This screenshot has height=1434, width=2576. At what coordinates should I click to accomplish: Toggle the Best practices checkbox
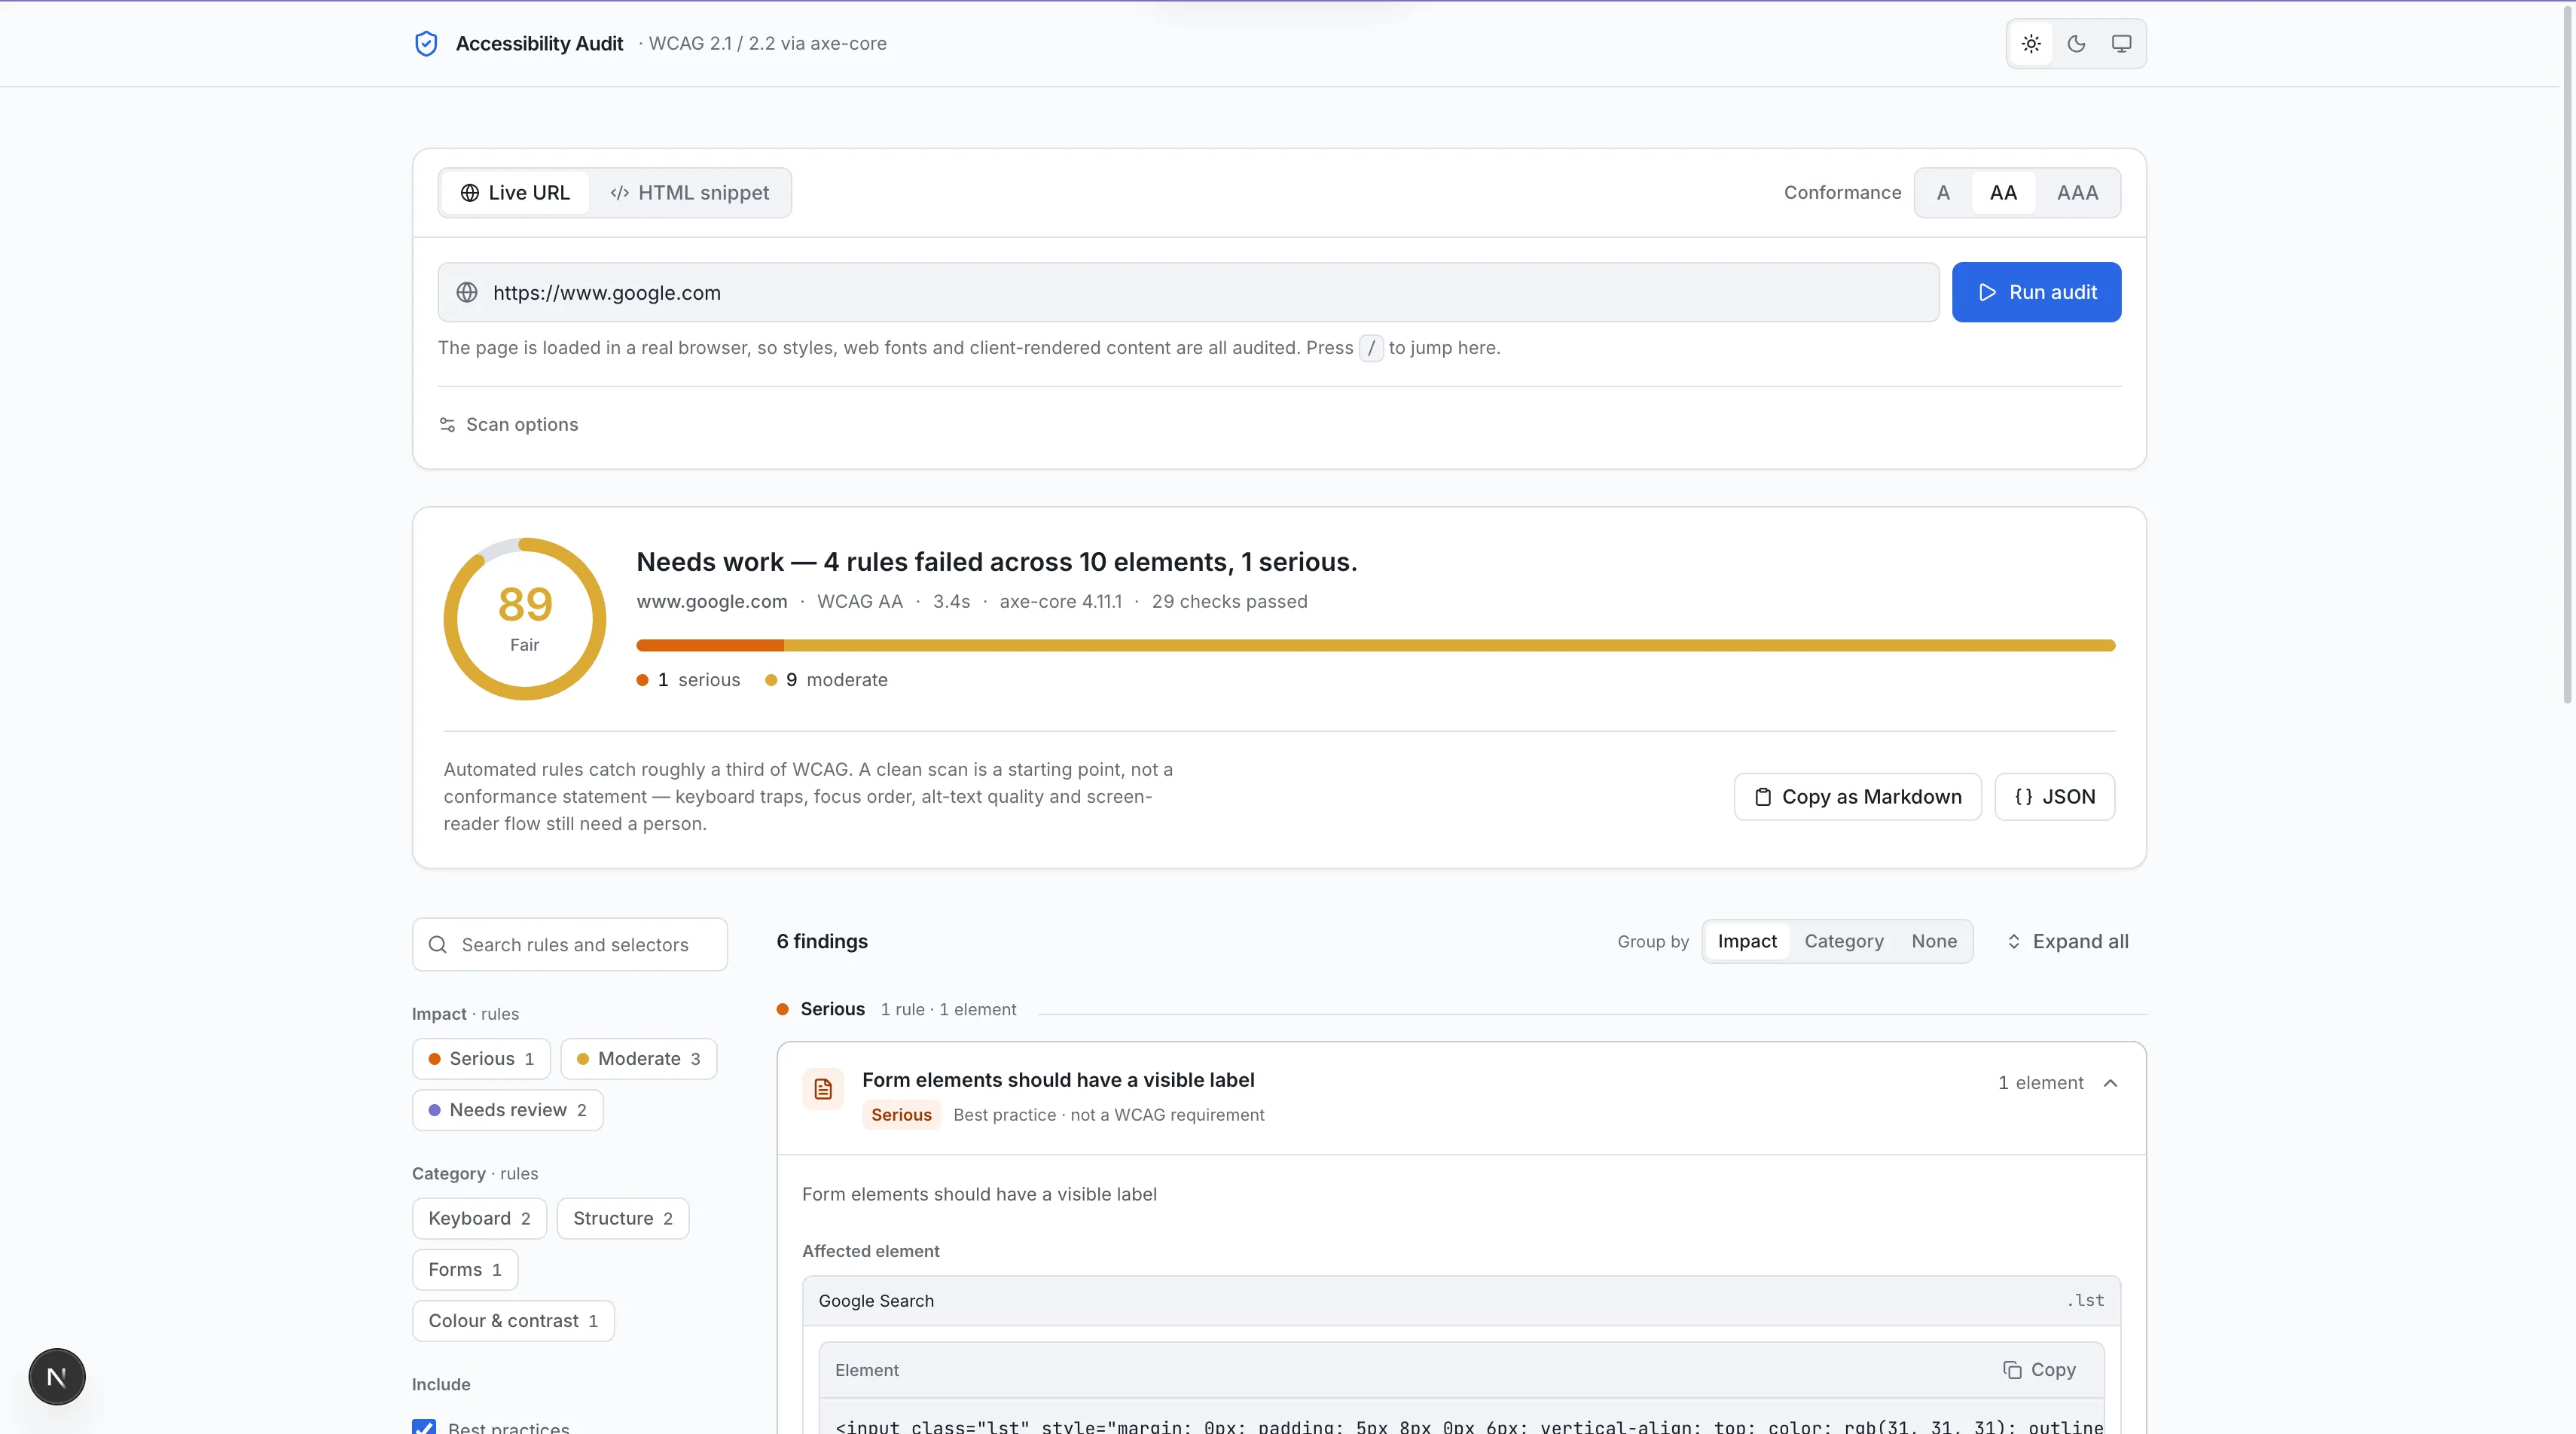click(424, 1427)
